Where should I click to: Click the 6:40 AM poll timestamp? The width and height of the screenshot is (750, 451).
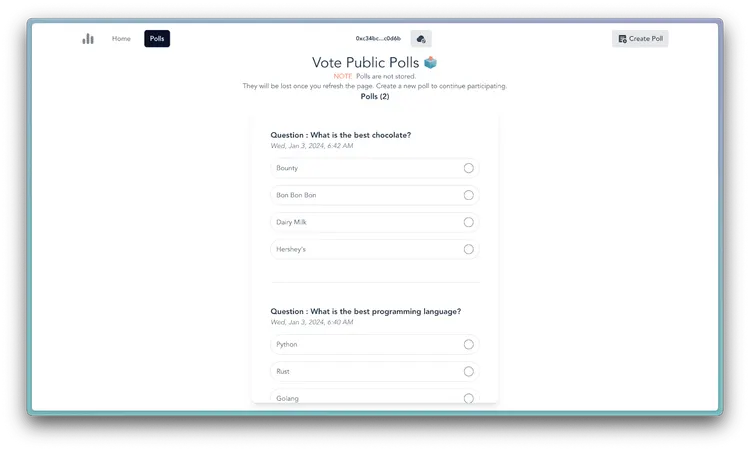(312, 322)
